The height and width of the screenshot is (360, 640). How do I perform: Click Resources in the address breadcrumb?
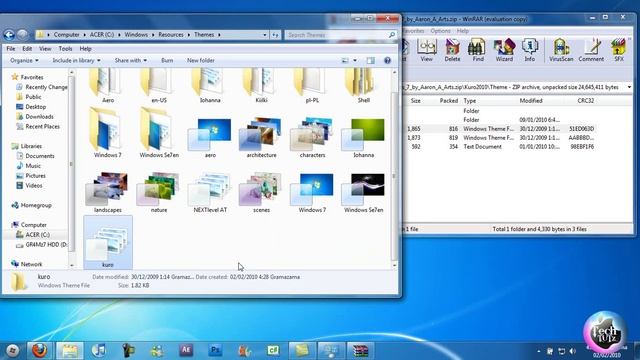(171, 35)
